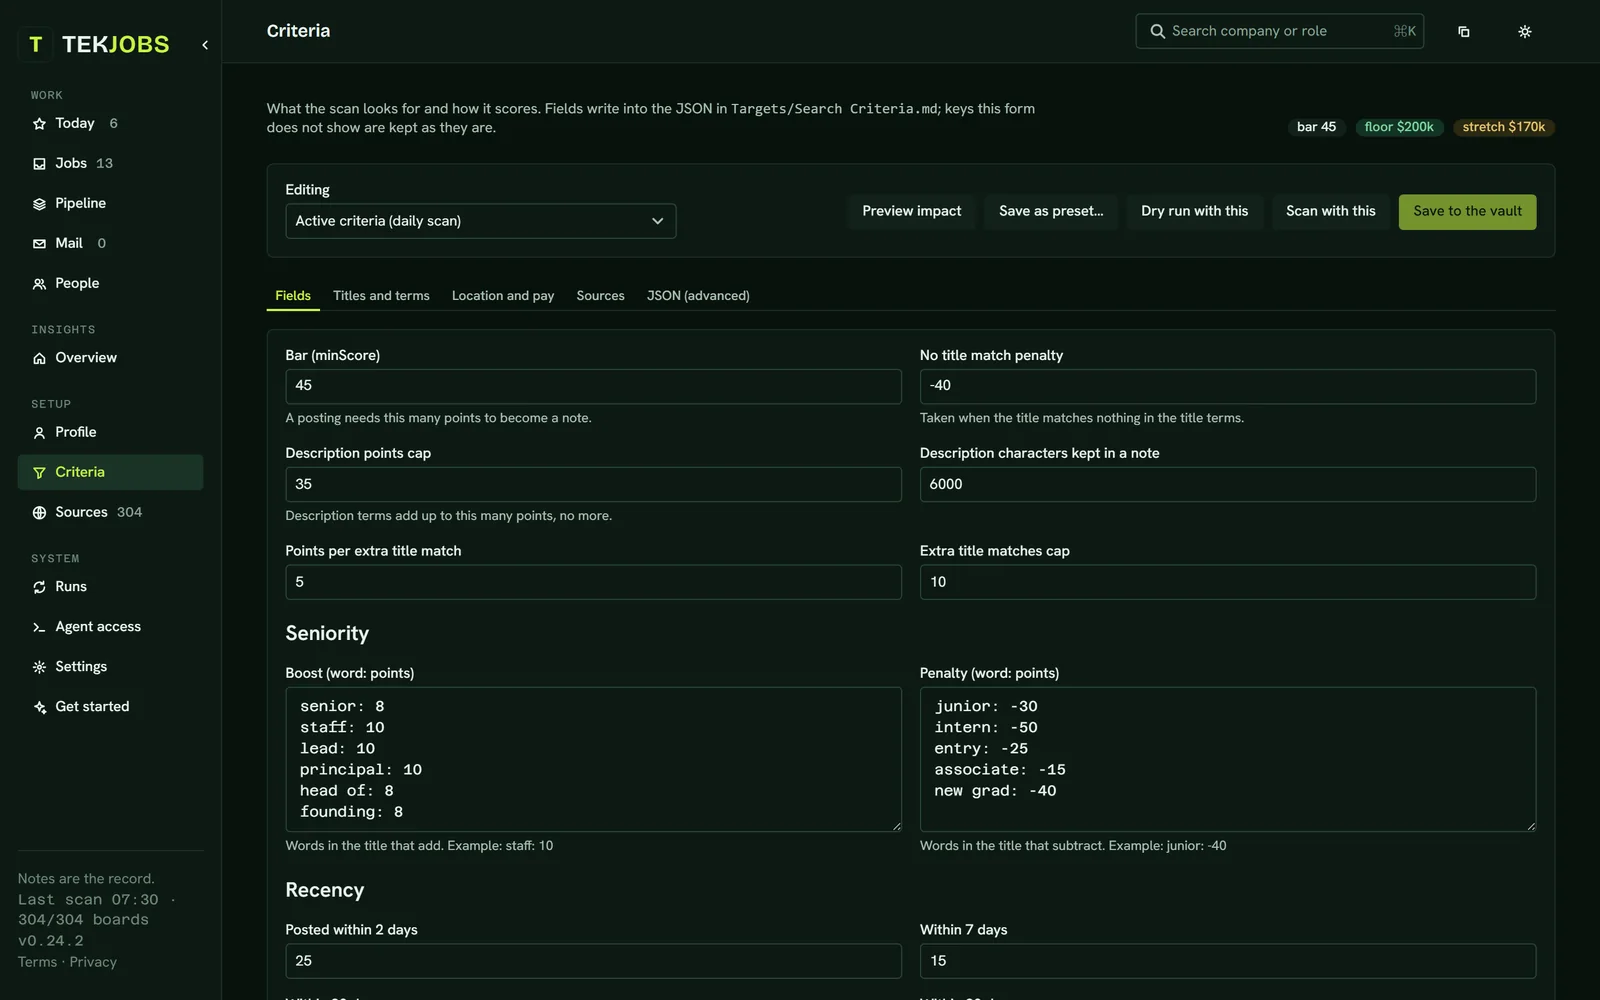Click Targets/Search Criteria.md path text
The width and height of the screenshot is (1600, 1000).
pyautogui.click(x=835, y=109)
